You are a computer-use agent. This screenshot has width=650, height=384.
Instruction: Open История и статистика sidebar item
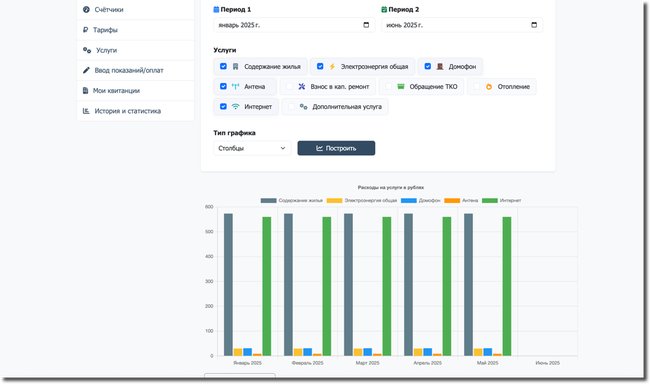[x=136, y=111]
